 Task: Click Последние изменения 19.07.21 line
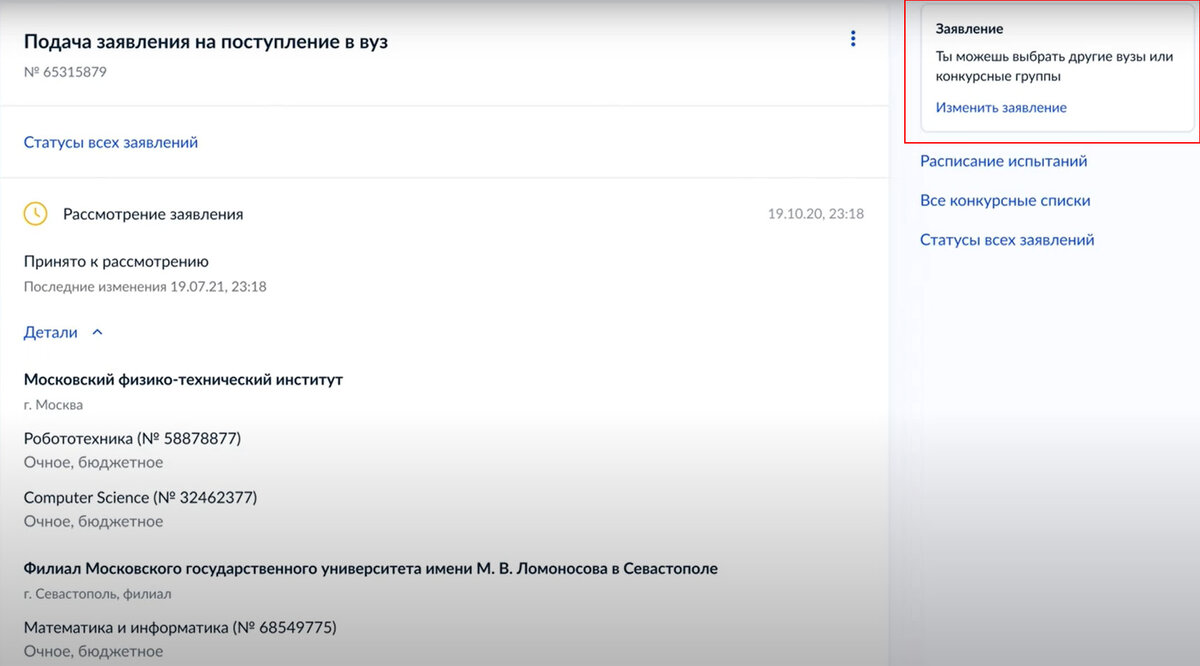point(145,287)
